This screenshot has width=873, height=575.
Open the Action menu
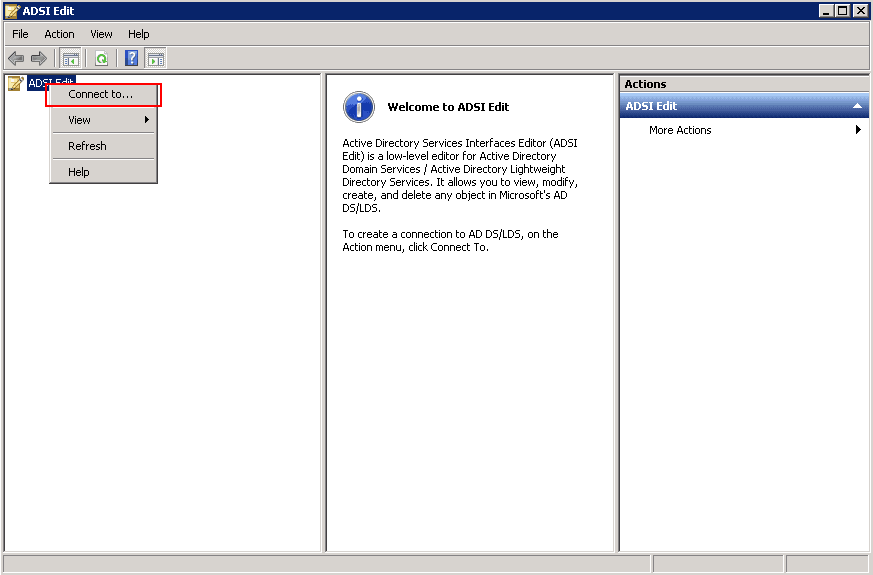59,34
